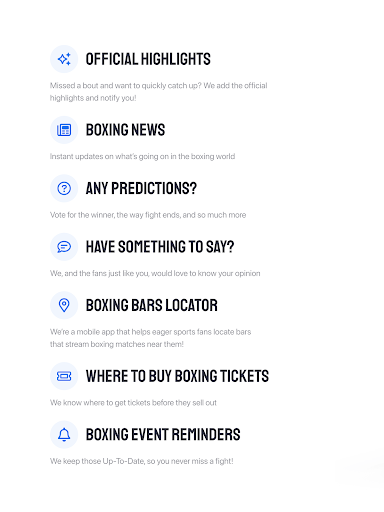Click the chat bubble comment icon
Screen dimensions: 384x512
point(64,247)
